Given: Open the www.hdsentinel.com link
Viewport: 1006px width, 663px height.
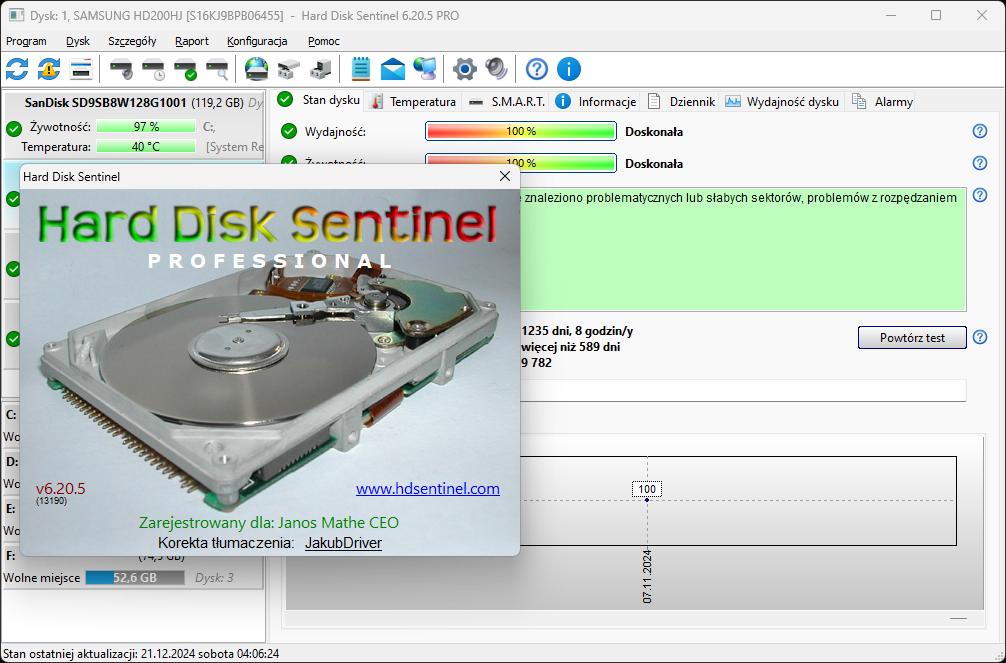Looking at the screenshot, I should 428,488.
